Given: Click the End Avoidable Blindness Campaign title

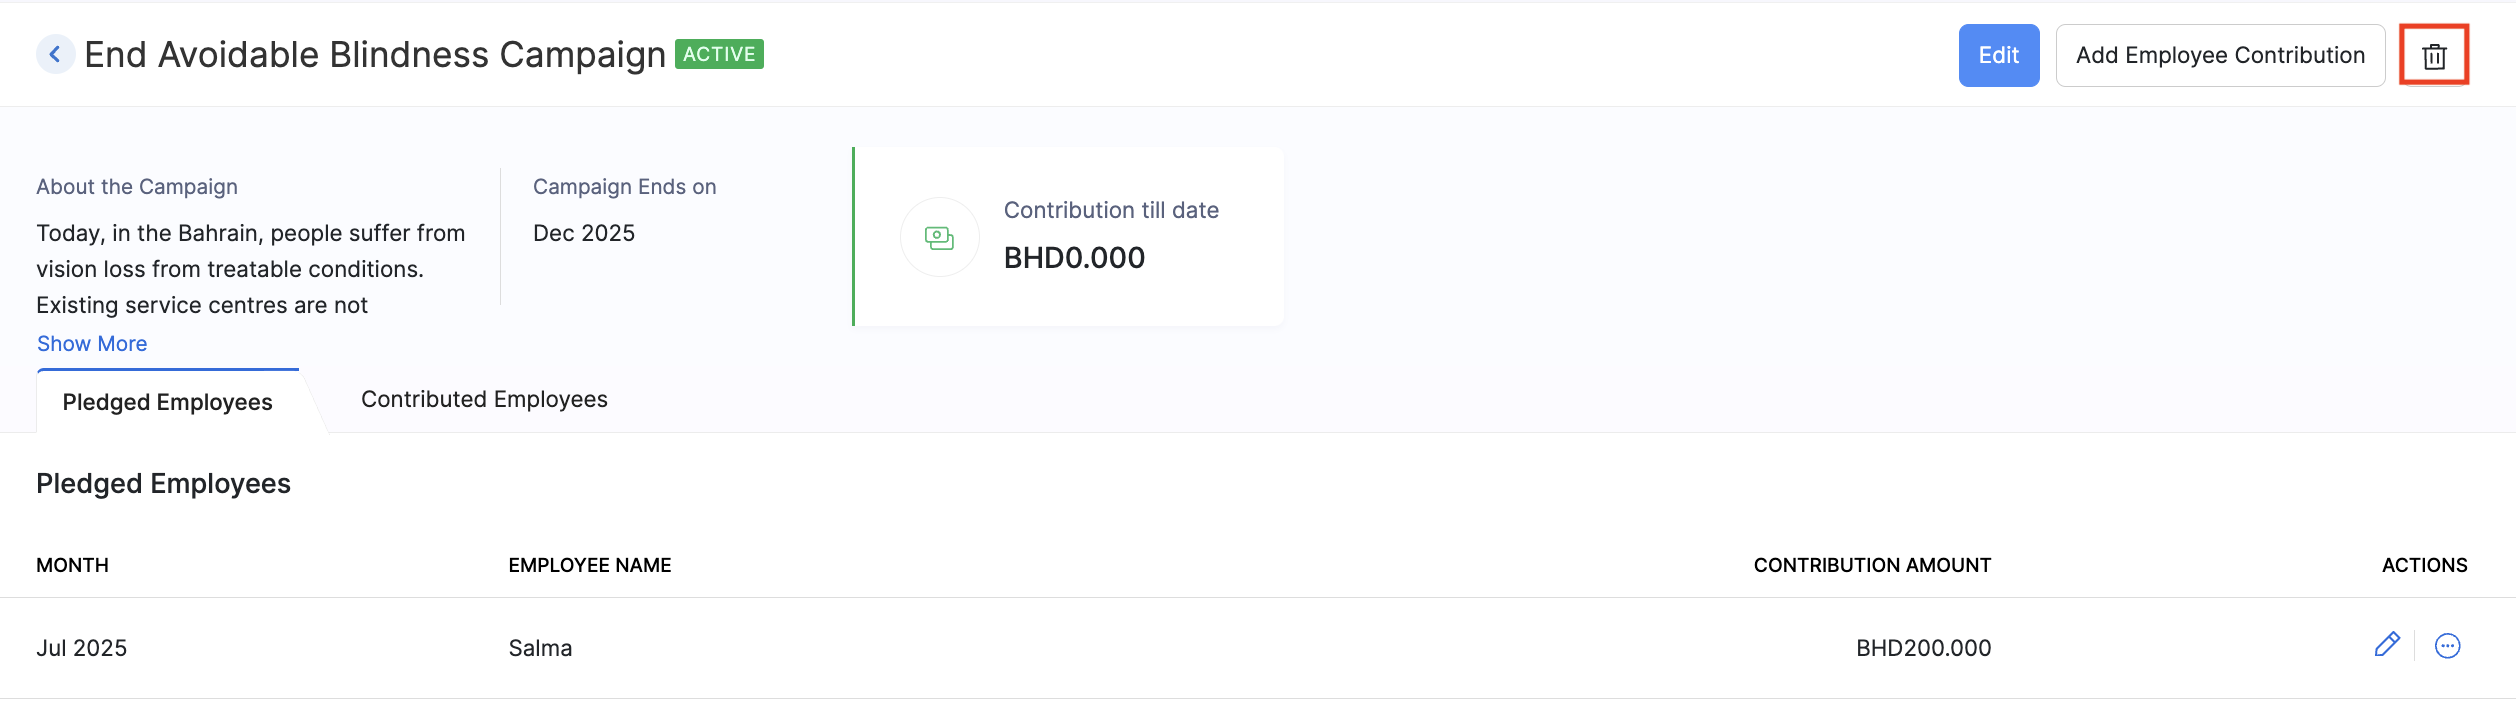Looking at the screenshot, I should point(375,55).
